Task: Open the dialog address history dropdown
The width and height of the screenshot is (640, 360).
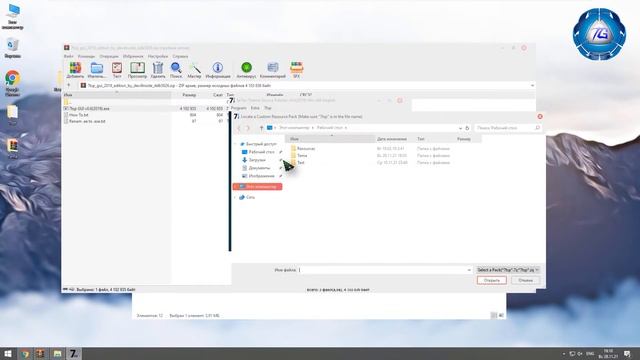Action: [460, 128]
